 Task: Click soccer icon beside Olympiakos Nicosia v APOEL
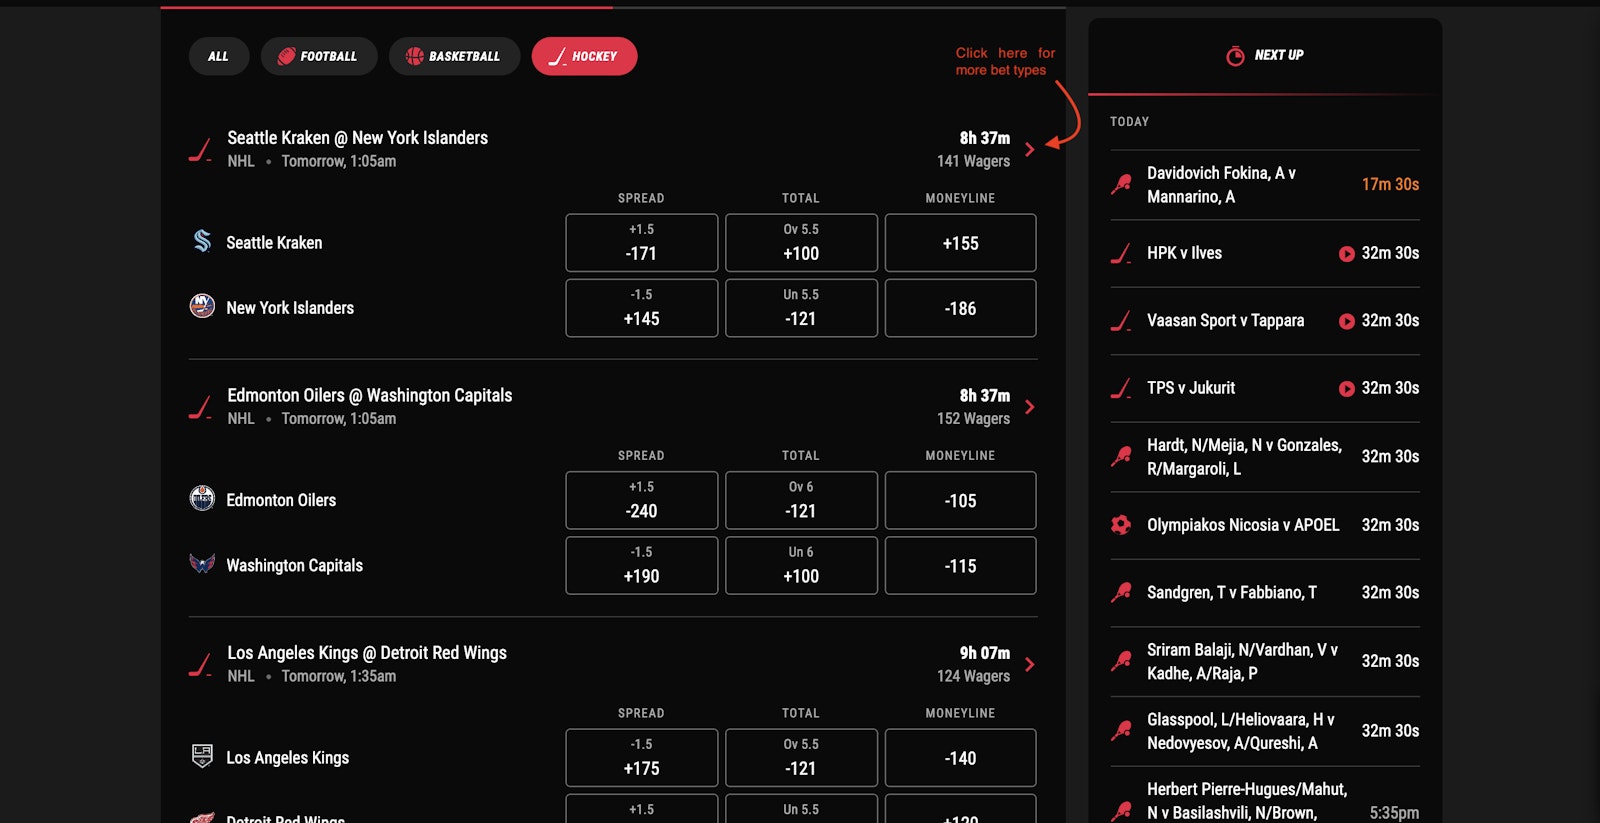coord(1121,525)
